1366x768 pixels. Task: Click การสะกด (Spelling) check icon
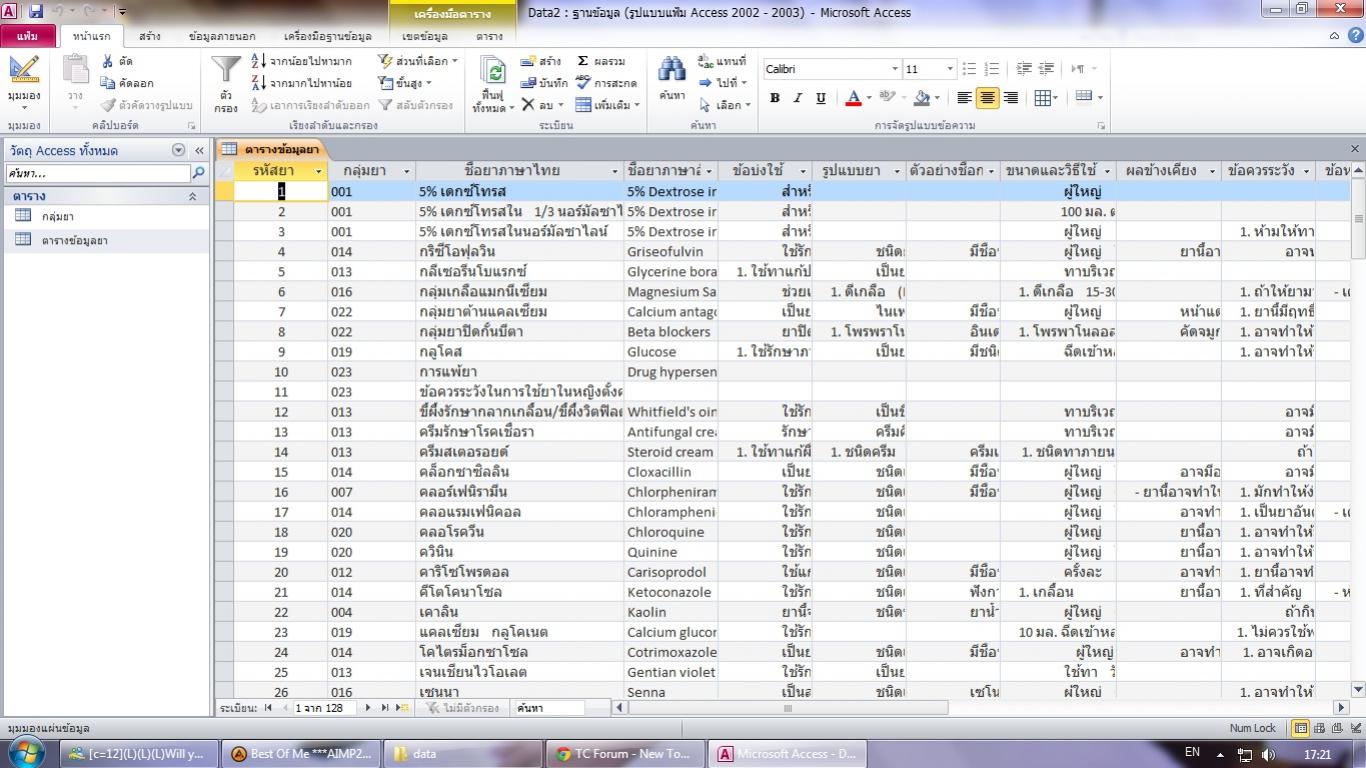tap(583, 83)
